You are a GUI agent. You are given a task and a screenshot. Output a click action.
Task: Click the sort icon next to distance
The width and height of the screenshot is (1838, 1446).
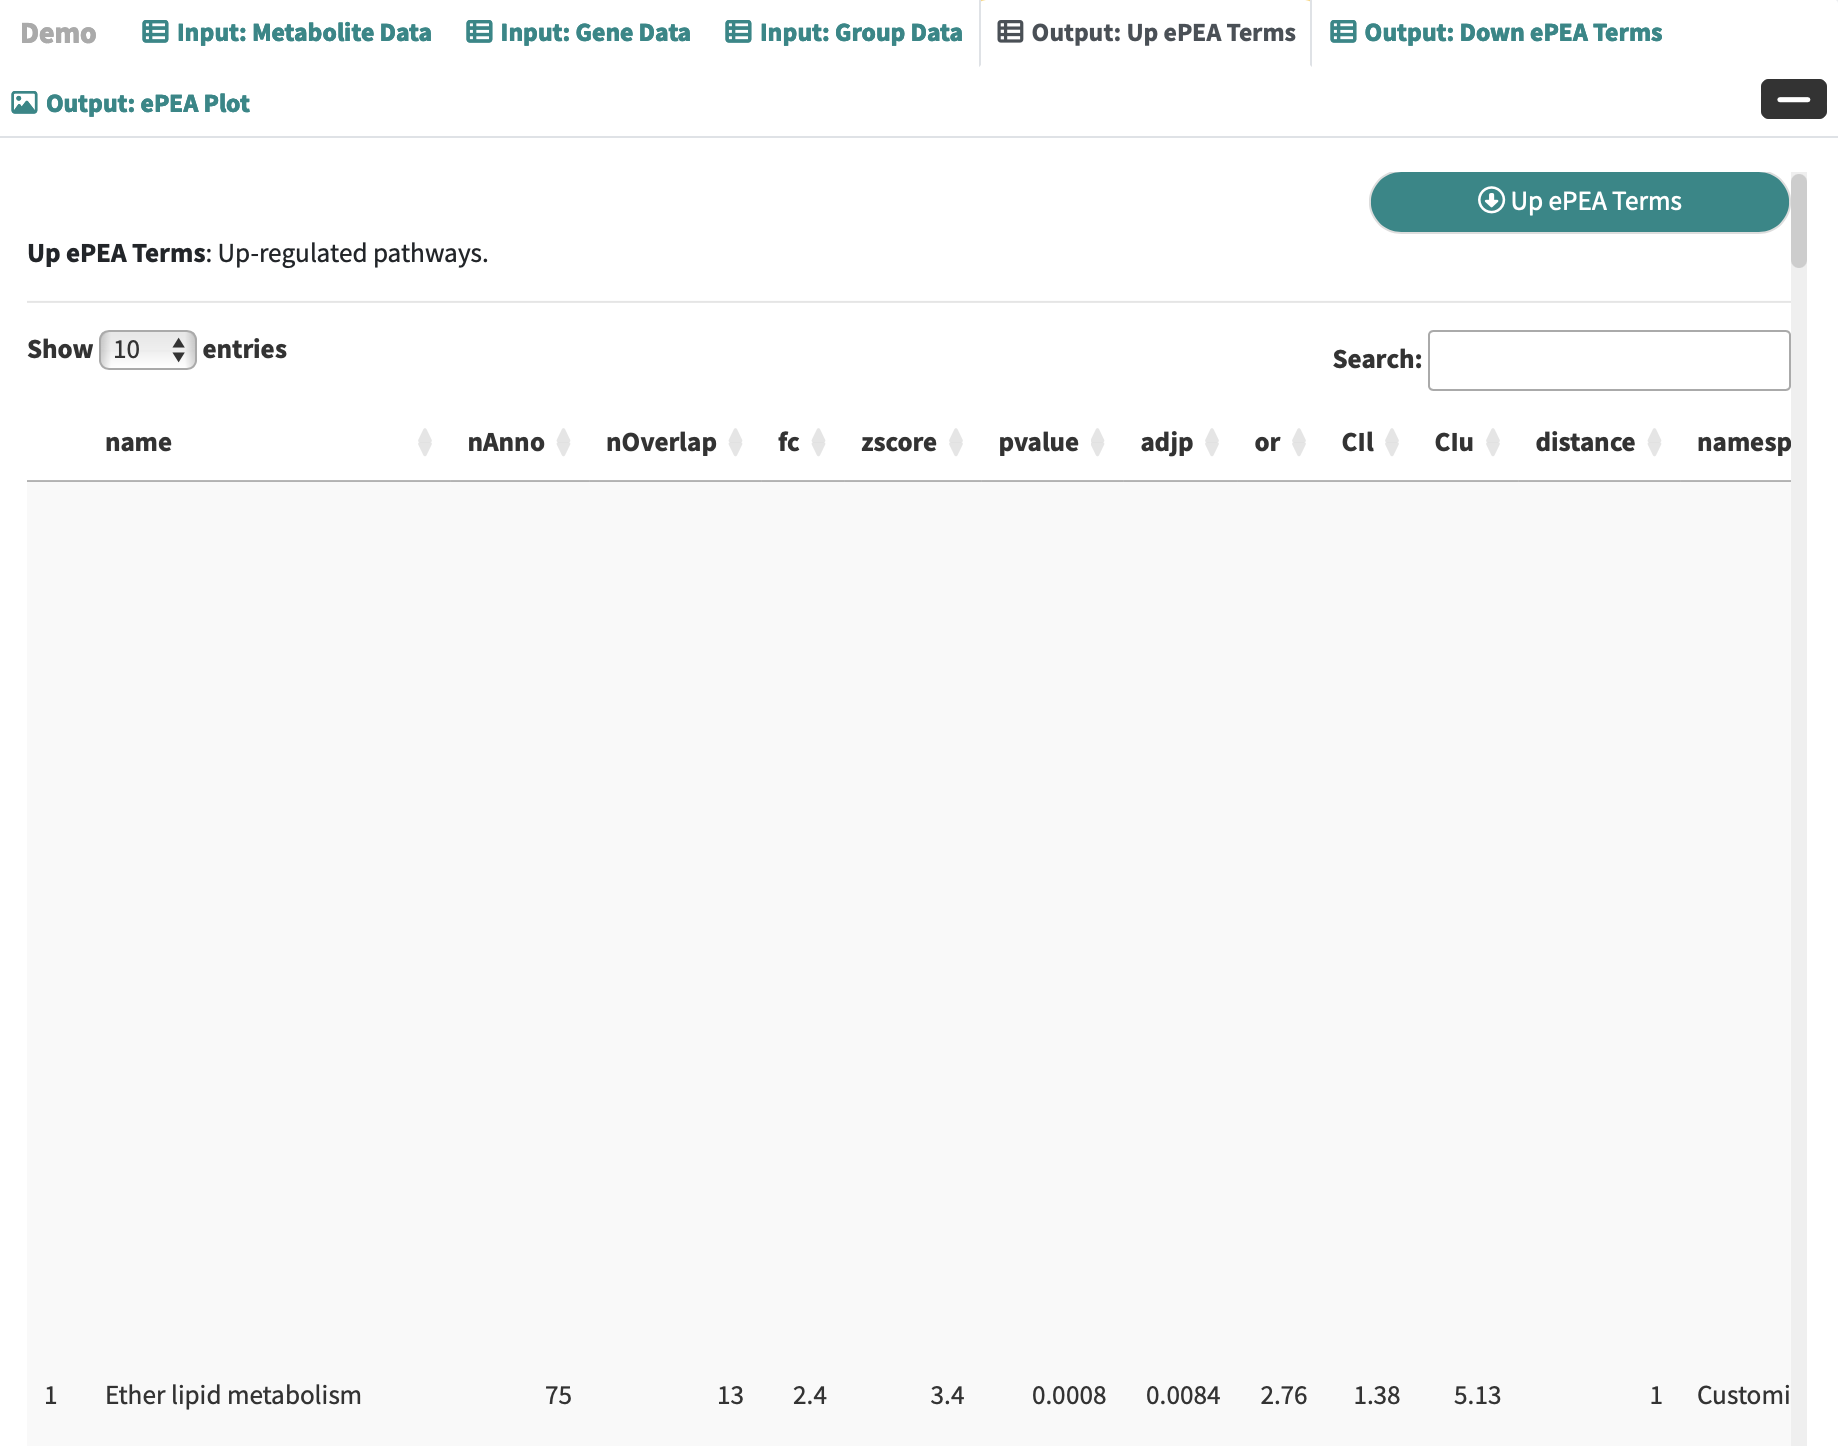pyautogui.click(x=1654, y=442)
